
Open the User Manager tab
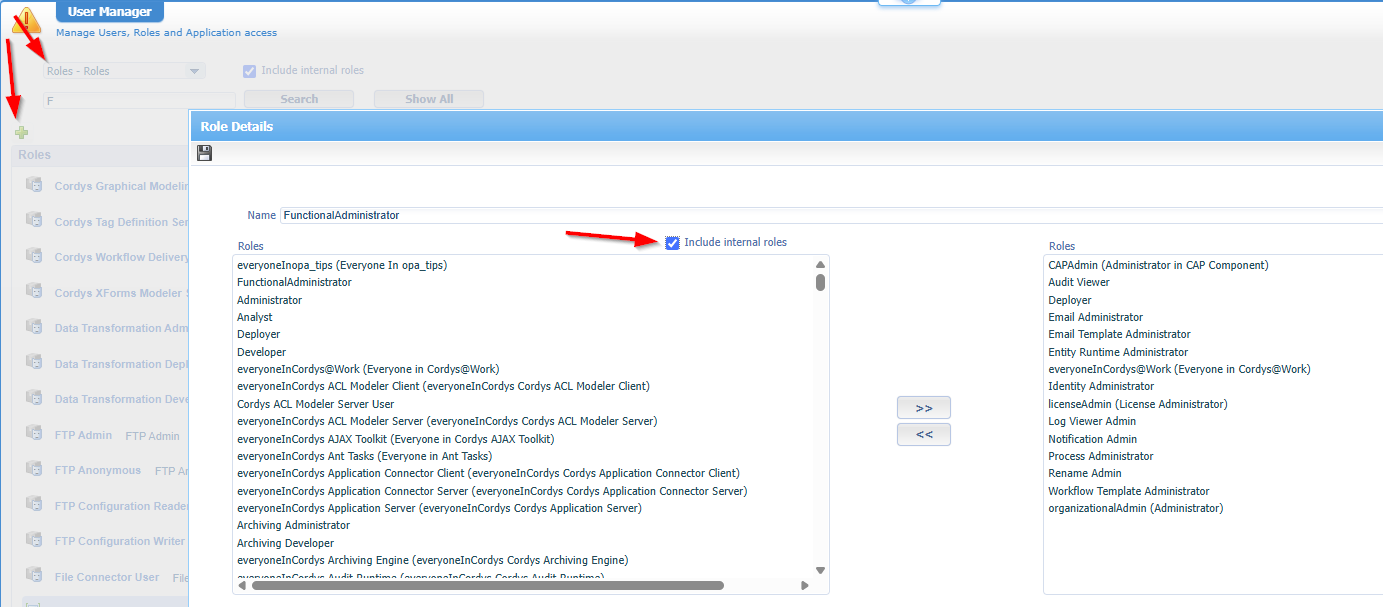[110, 12]
